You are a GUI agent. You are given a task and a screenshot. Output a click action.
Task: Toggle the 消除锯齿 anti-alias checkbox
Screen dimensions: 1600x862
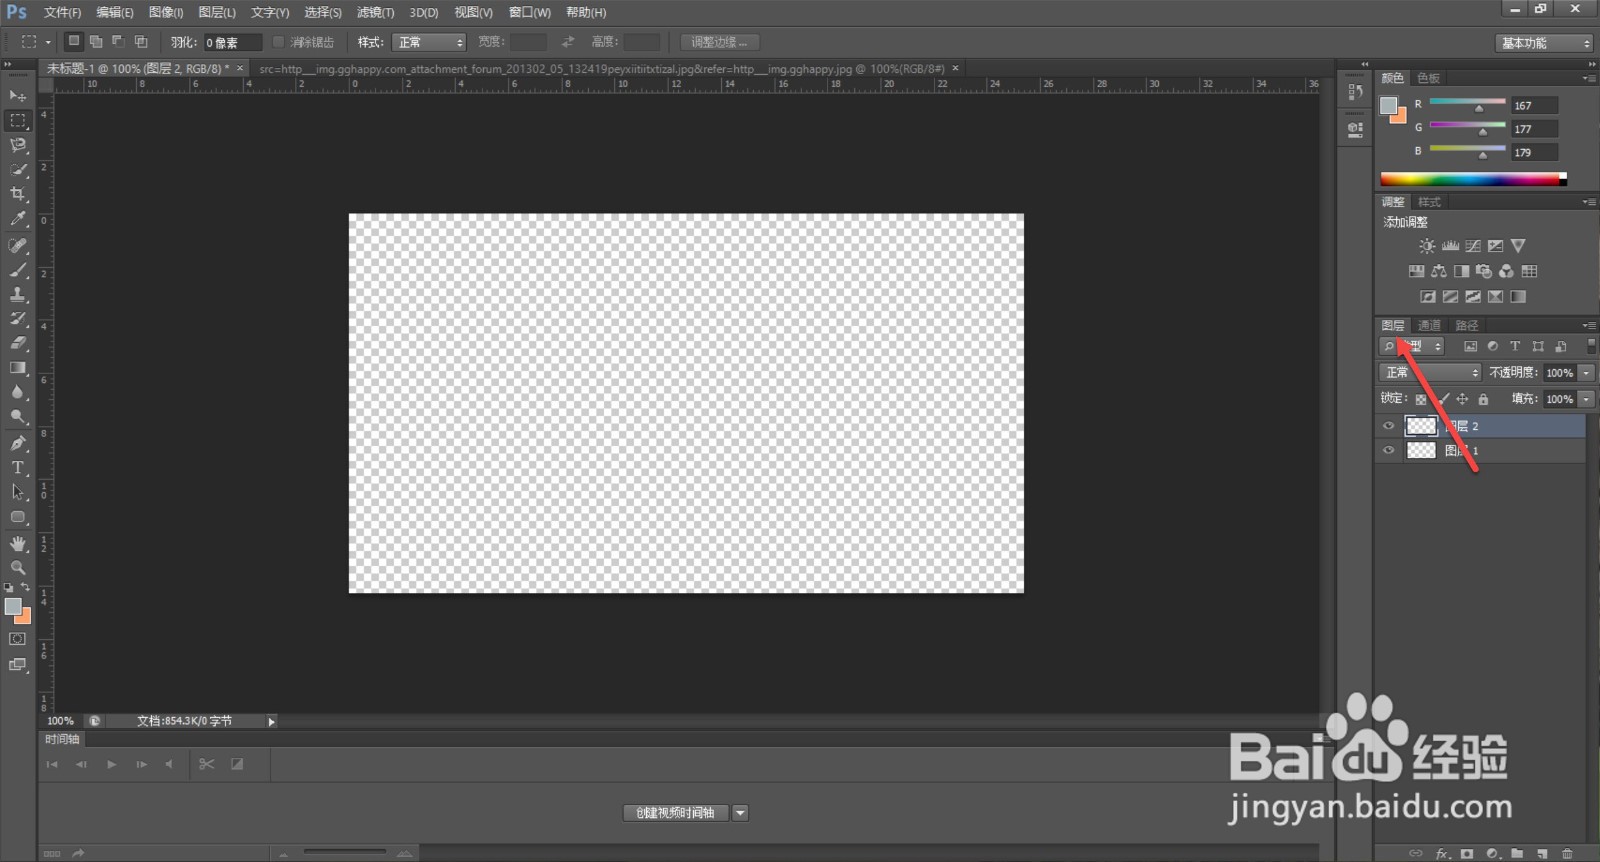[x=279, y=42]
